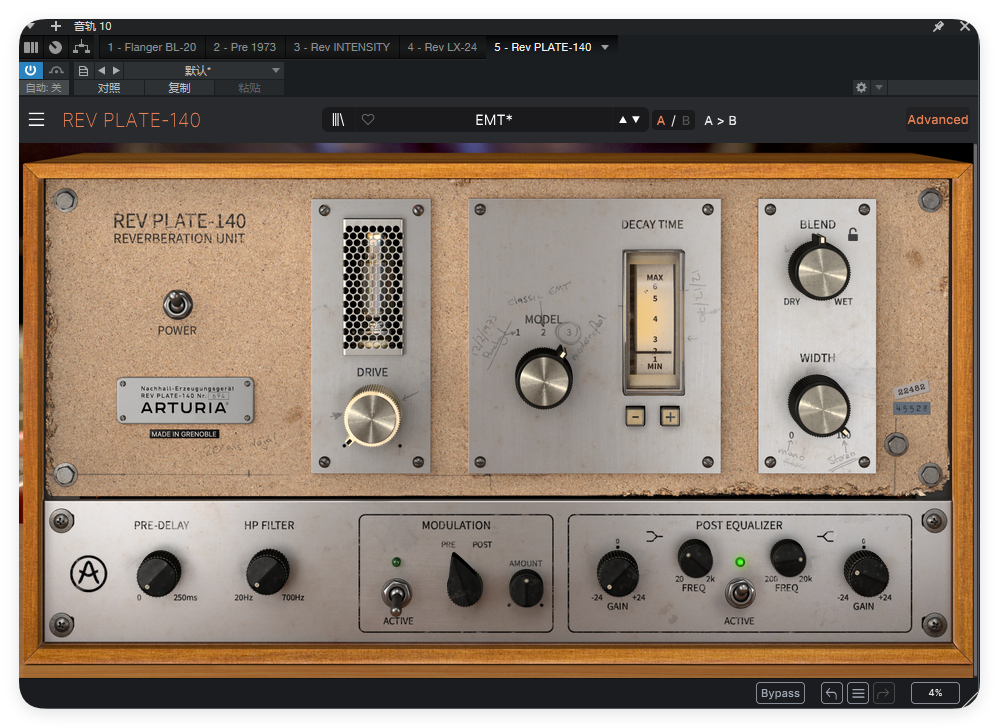This screenshot has height=728, width=999.
Task: Click the high shelf FREQ knob
Action: tap(788, 558)
